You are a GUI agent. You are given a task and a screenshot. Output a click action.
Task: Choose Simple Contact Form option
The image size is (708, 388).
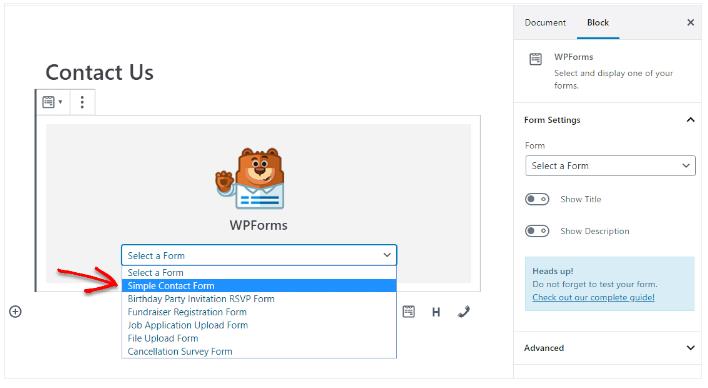point(259,285)
